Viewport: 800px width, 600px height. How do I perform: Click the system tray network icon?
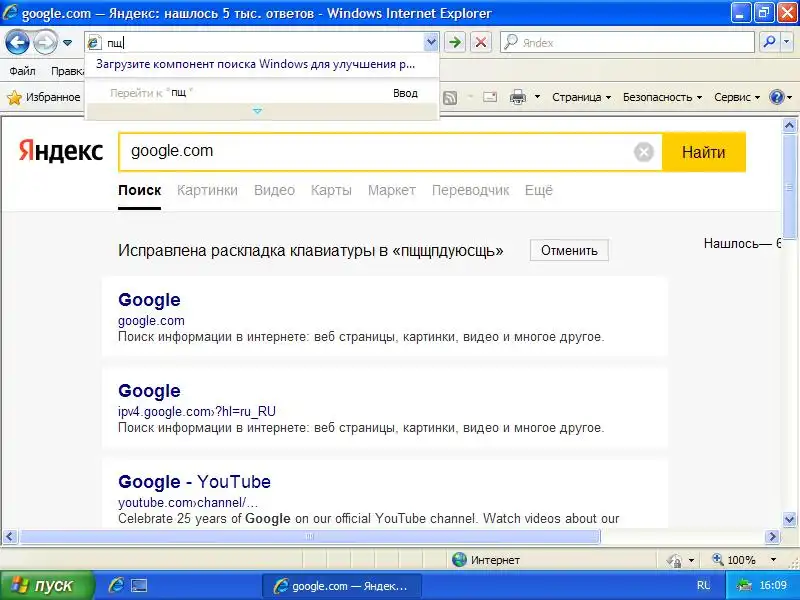click(744, 585)
